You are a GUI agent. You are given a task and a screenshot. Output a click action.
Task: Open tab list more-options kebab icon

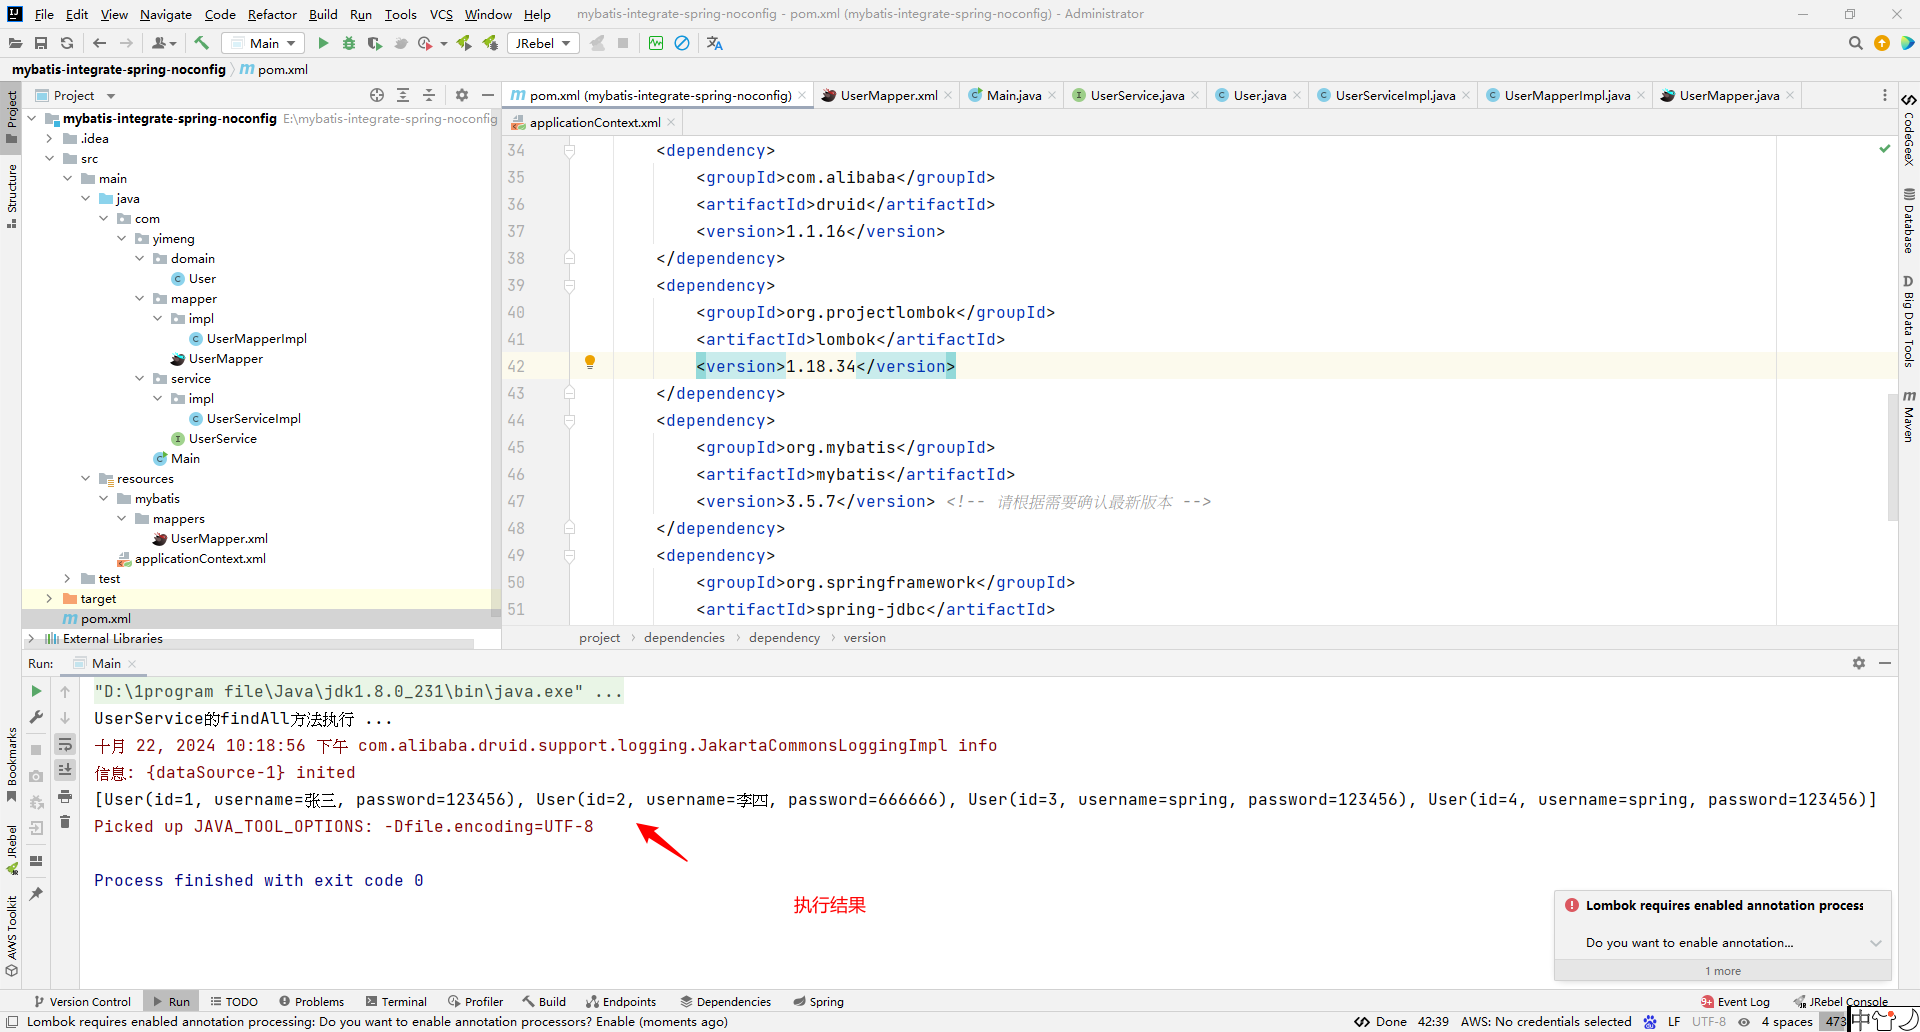click(x=1885, y=95)
